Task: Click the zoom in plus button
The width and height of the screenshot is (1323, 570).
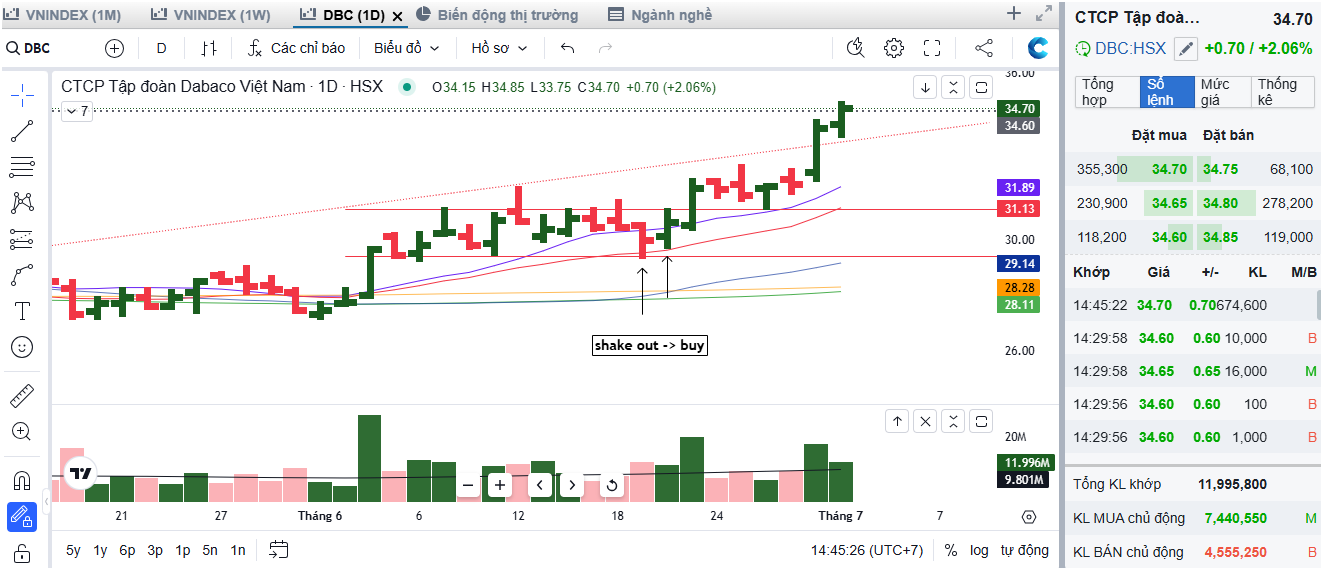Action: [x=499, y=485]
